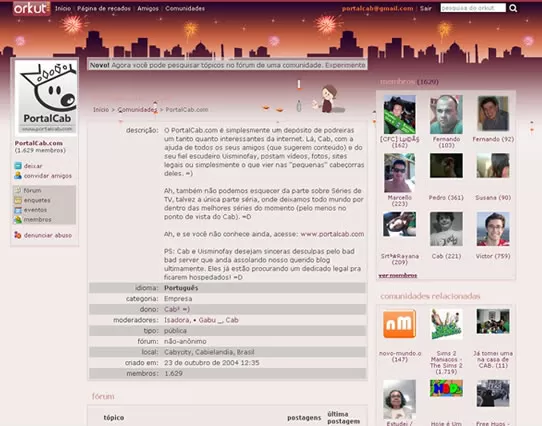Open fórum from the sidebar menu
This screenshot has width=542, height=426.
[32, 191]
